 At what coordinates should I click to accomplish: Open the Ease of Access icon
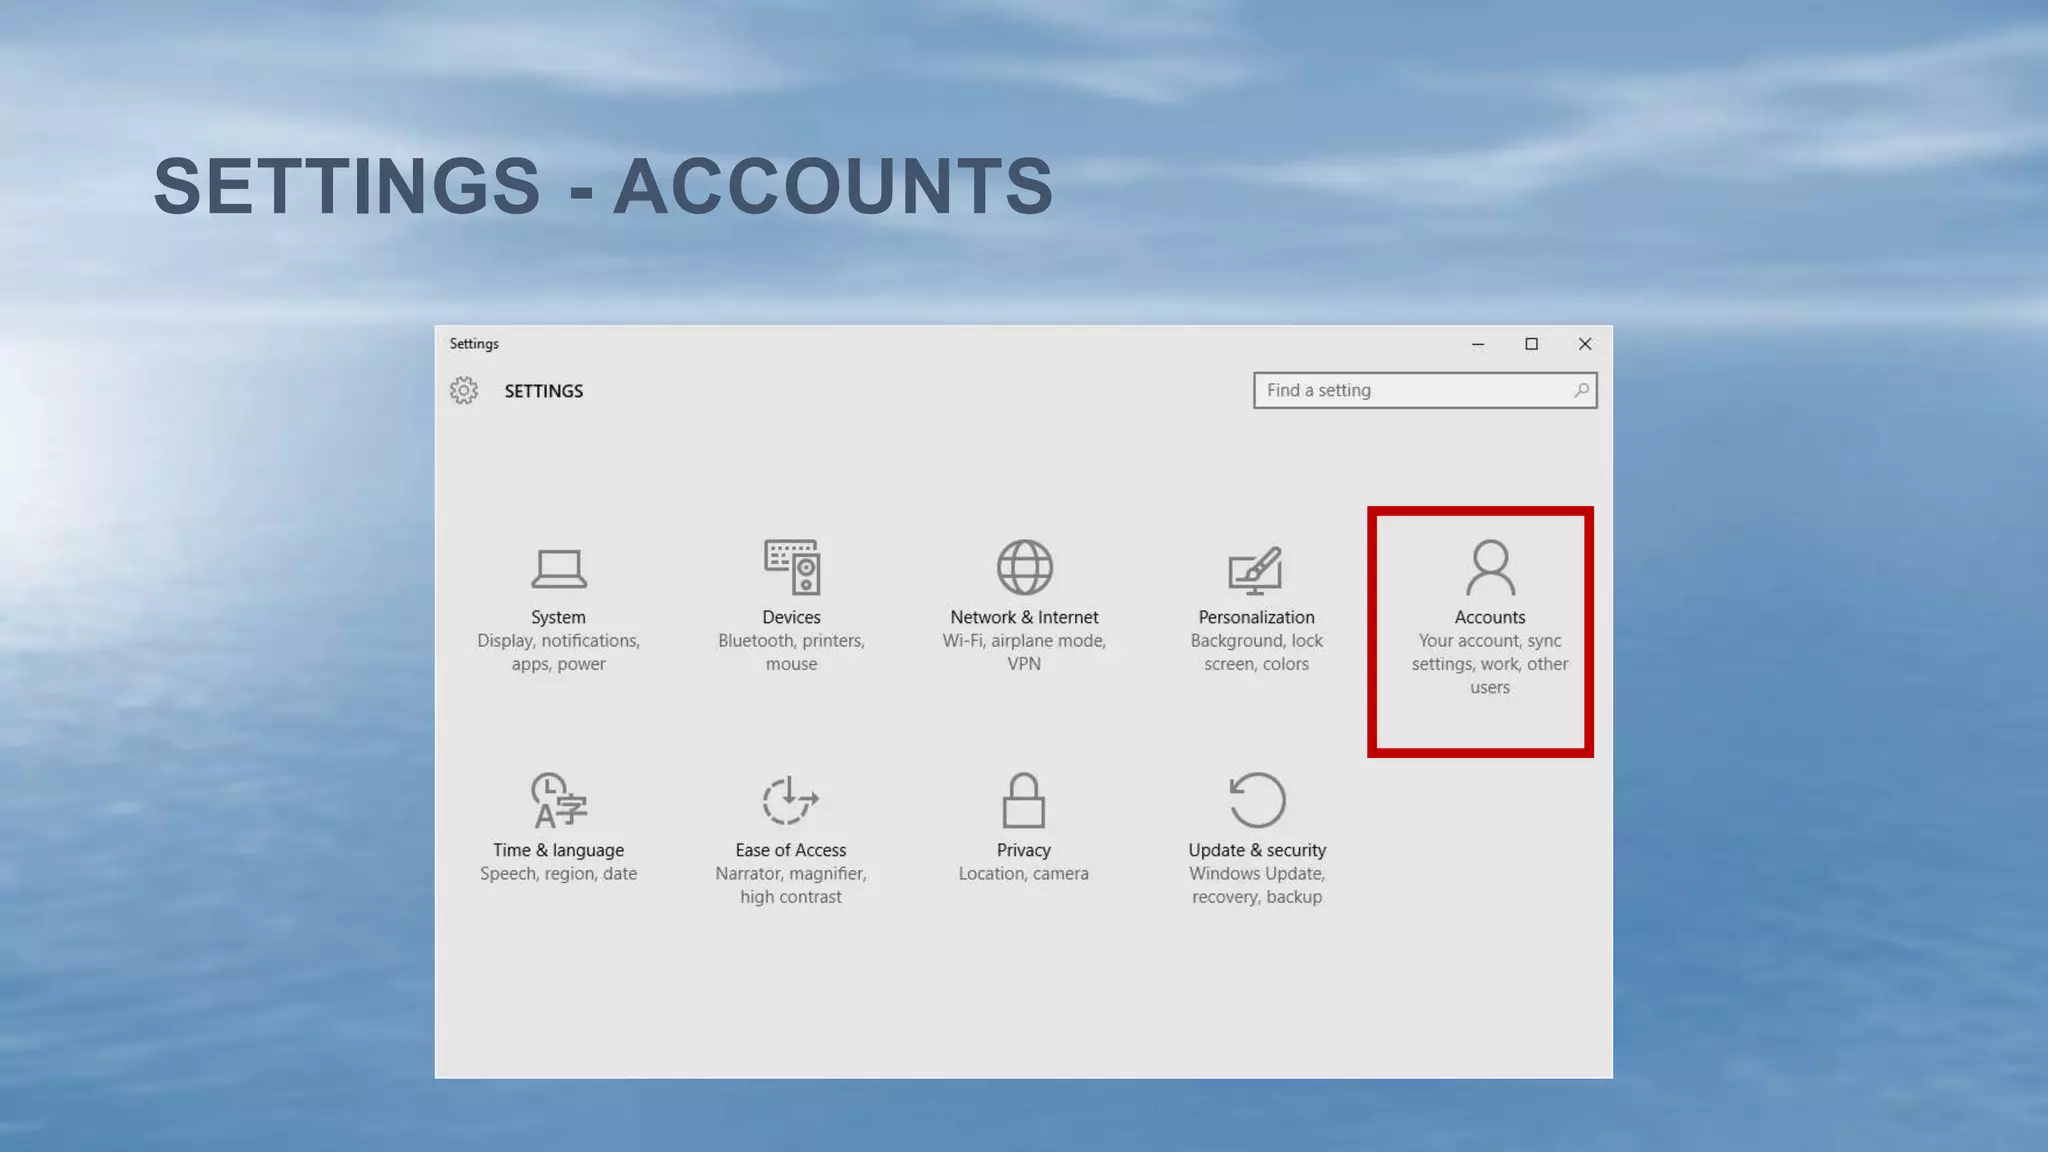click(x=791, y=799)
